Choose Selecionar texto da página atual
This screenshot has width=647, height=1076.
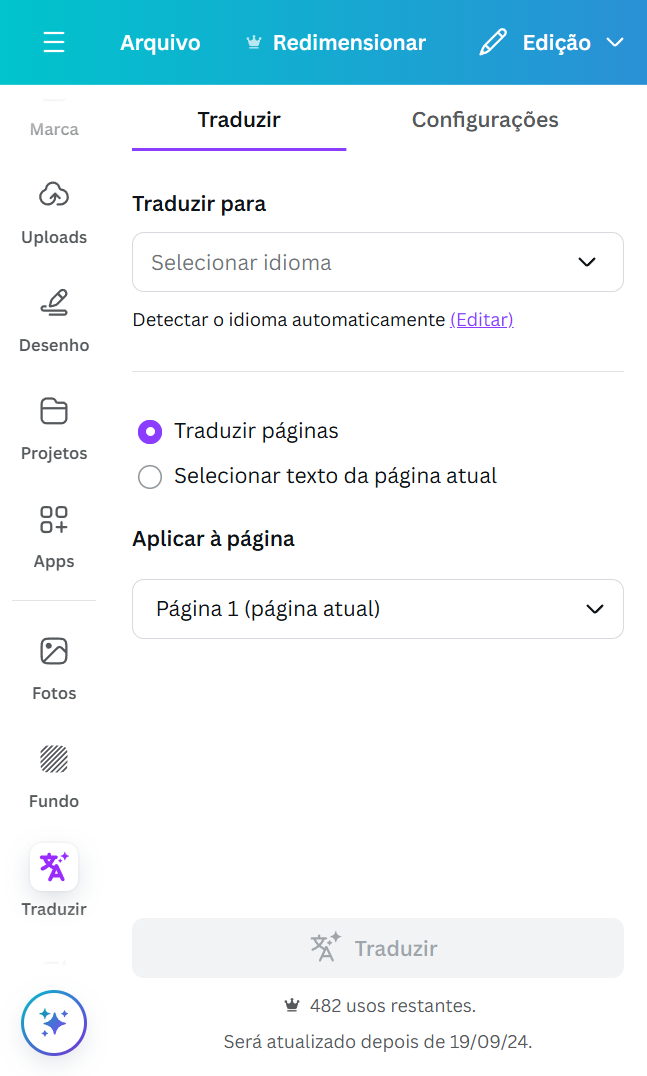point(150,477)
